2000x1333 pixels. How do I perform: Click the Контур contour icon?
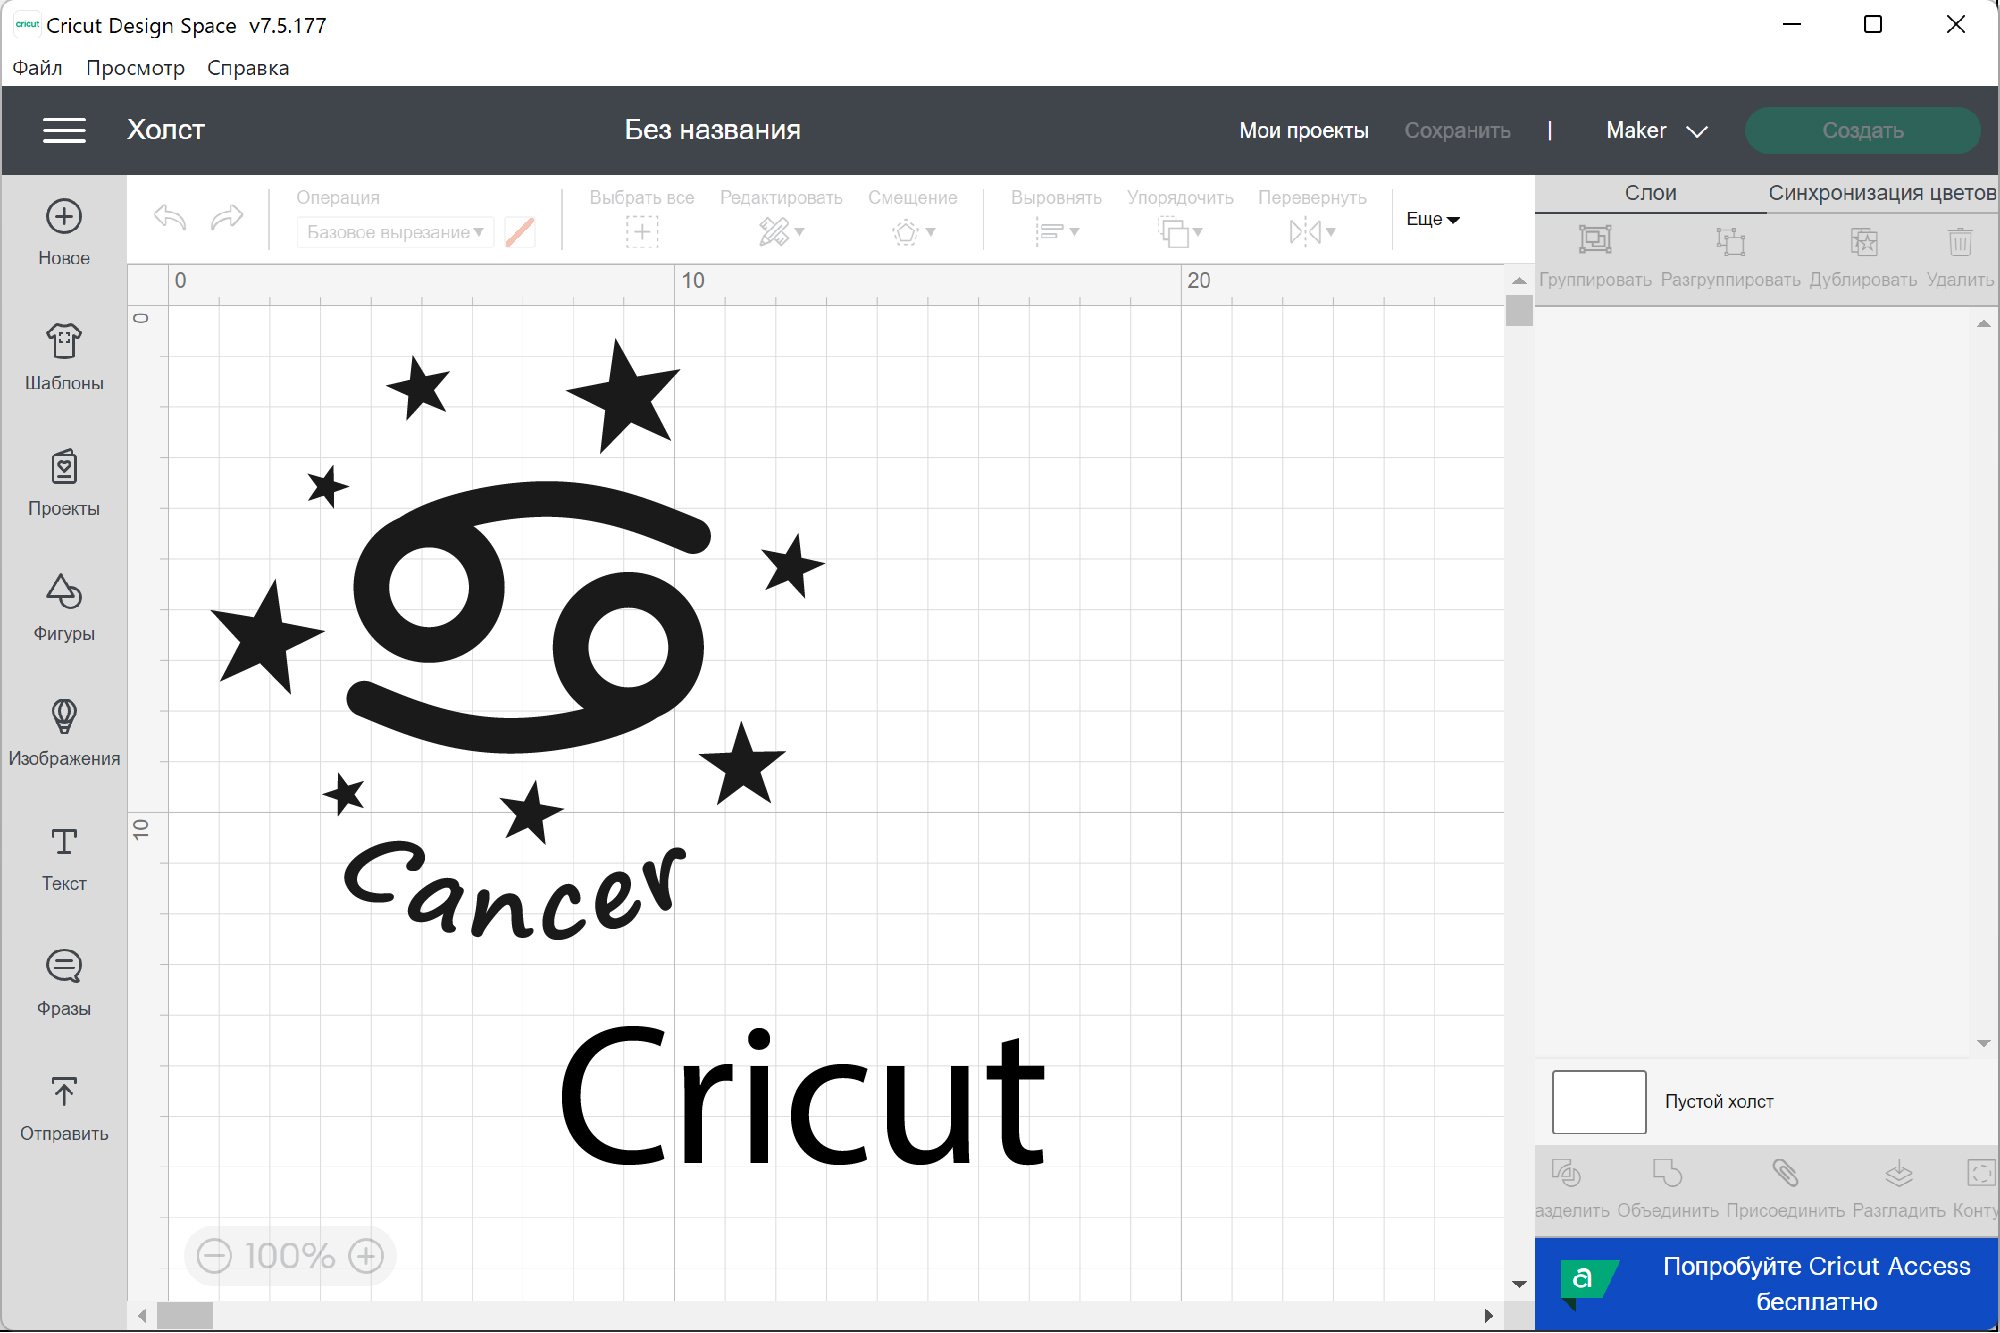click(x=1980, y=1172)
